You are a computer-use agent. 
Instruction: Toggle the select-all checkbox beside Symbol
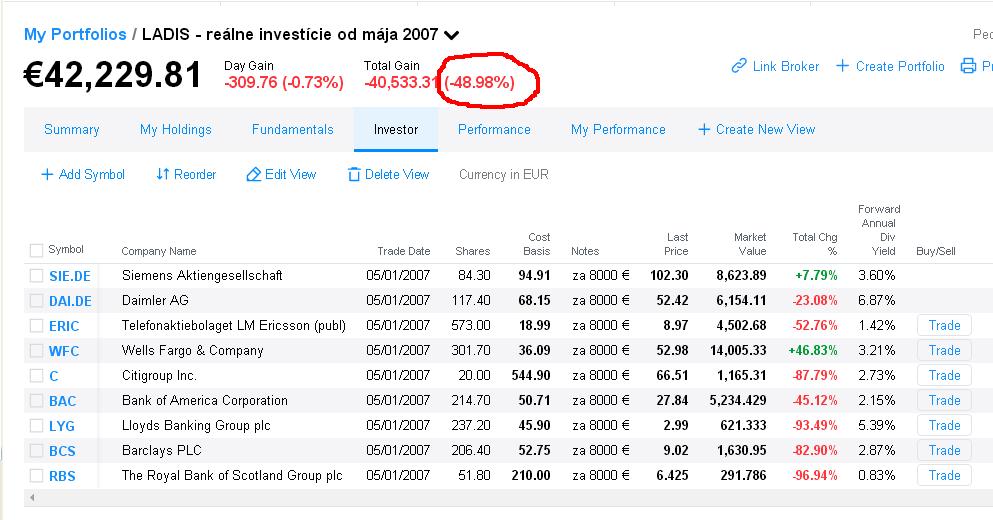pos(36,250)
